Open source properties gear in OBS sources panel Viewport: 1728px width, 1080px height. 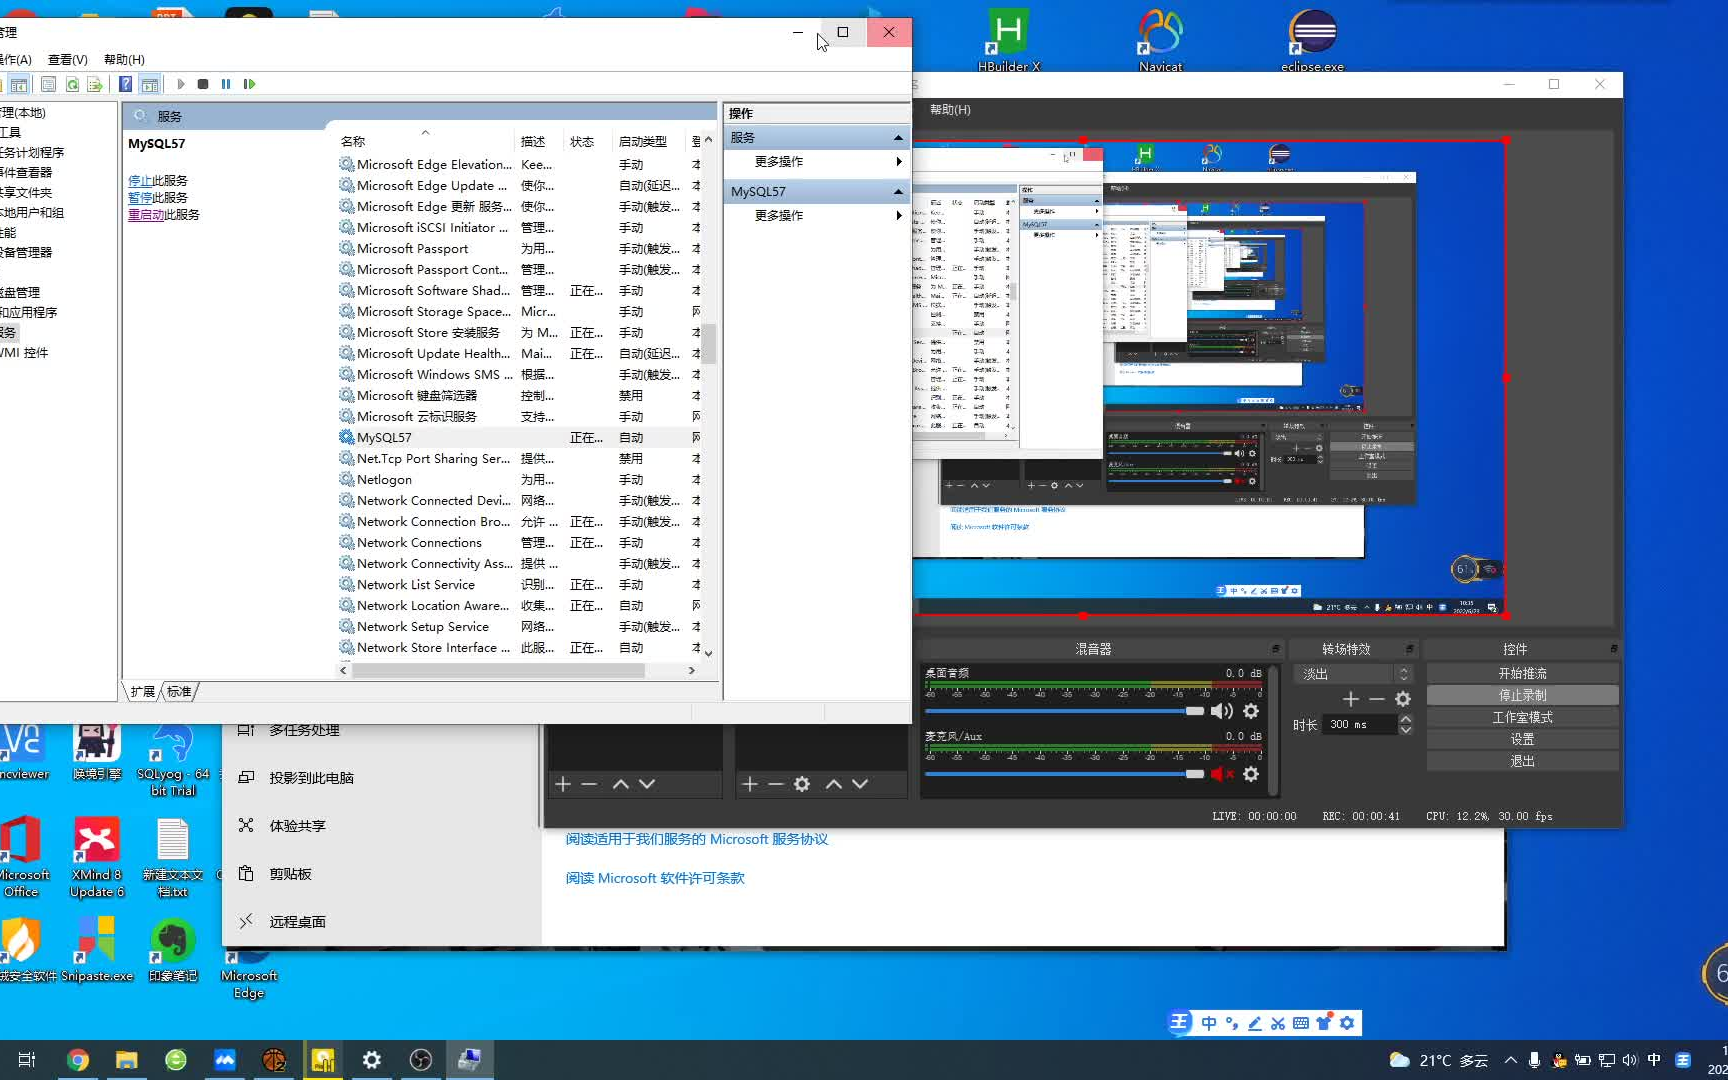click(x=802, y=784)
